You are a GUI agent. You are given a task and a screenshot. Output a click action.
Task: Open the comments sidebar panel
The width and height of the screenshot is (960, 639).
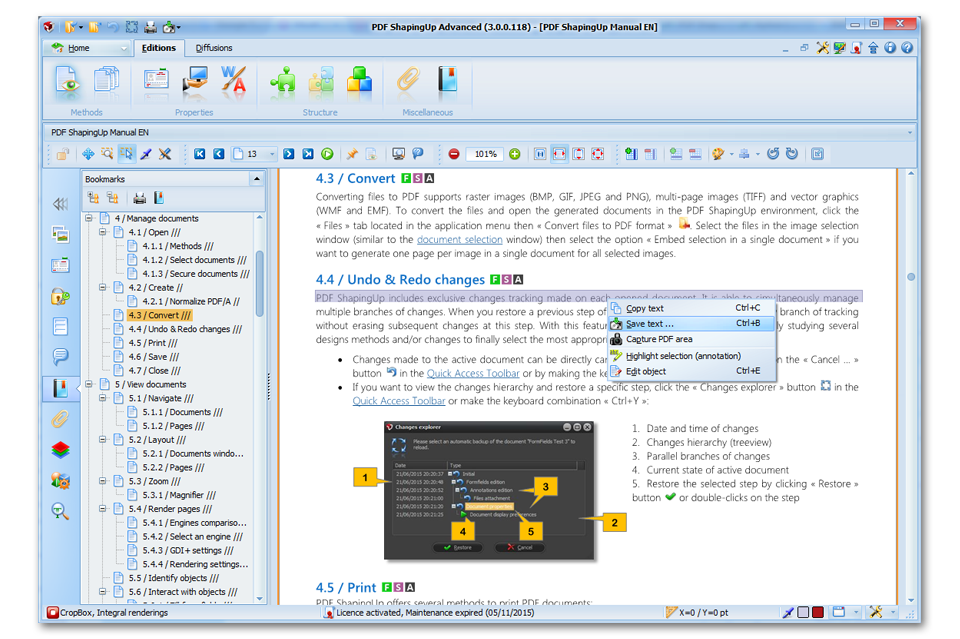pos(60,356)
